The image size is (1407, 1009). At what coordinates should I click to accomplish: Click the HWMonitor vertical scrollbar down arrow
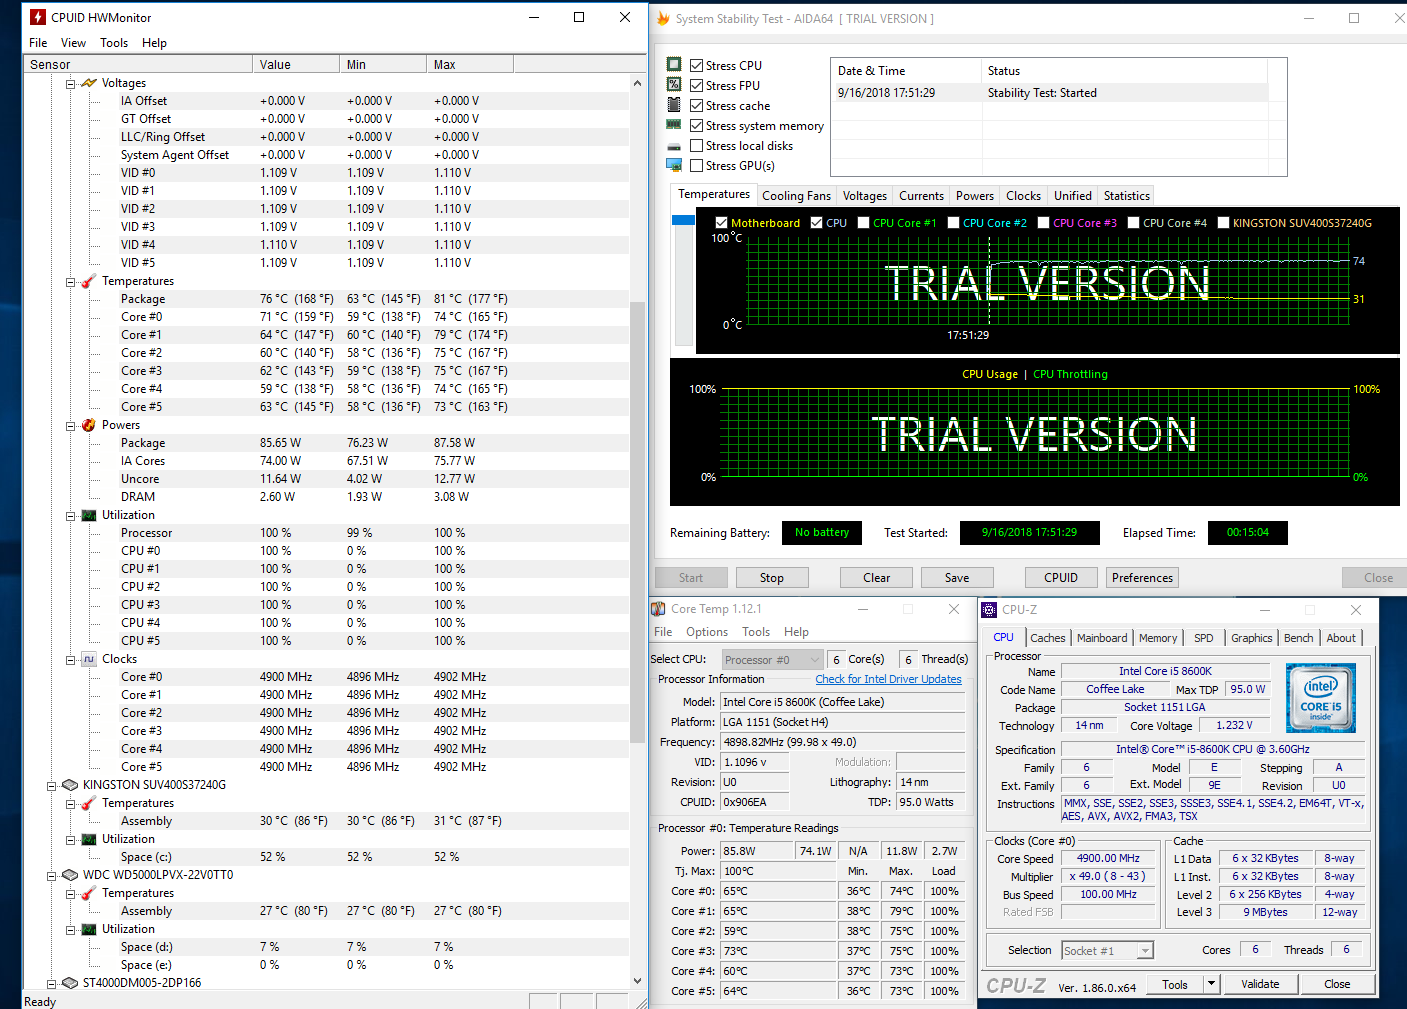(638, 981)
